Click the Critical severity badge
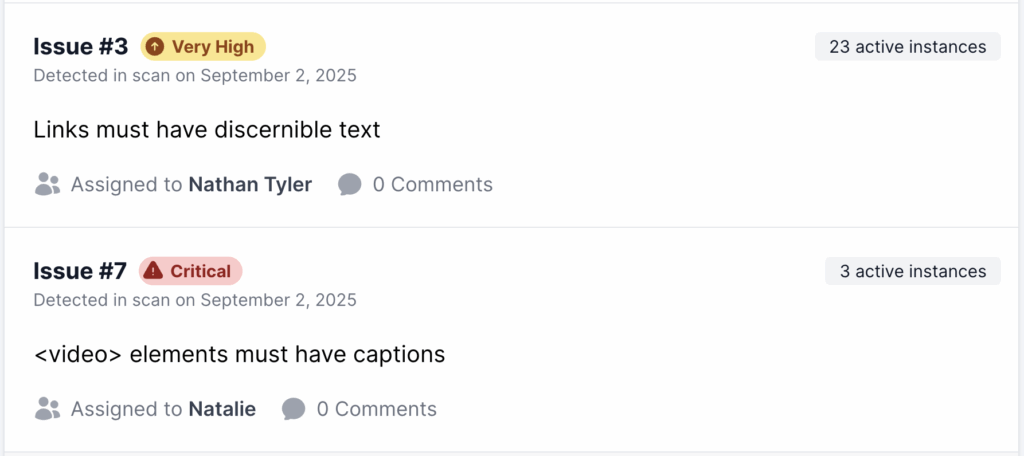The height and width of the screenshot is (456, 1024). (190, 271)
